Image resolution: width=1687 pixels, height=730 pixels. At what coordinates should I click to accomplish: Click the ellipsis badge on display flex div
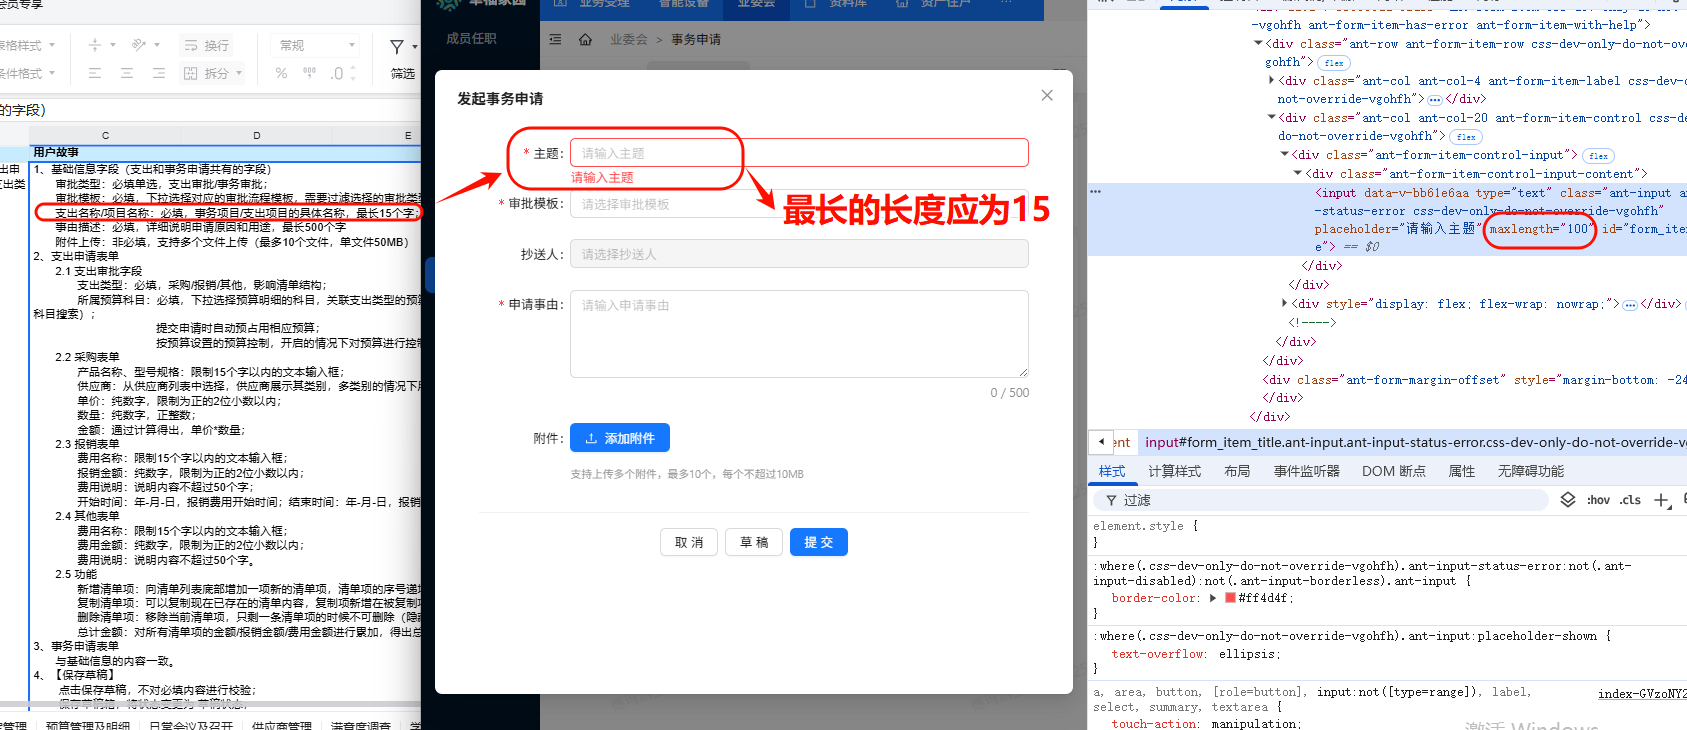tap(1630, 305)
